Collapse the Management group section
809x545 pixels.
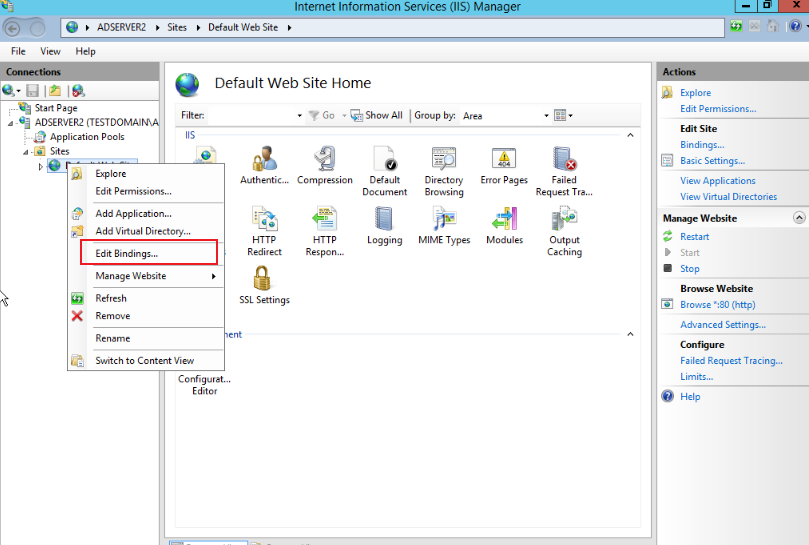(x=630, y=334)
